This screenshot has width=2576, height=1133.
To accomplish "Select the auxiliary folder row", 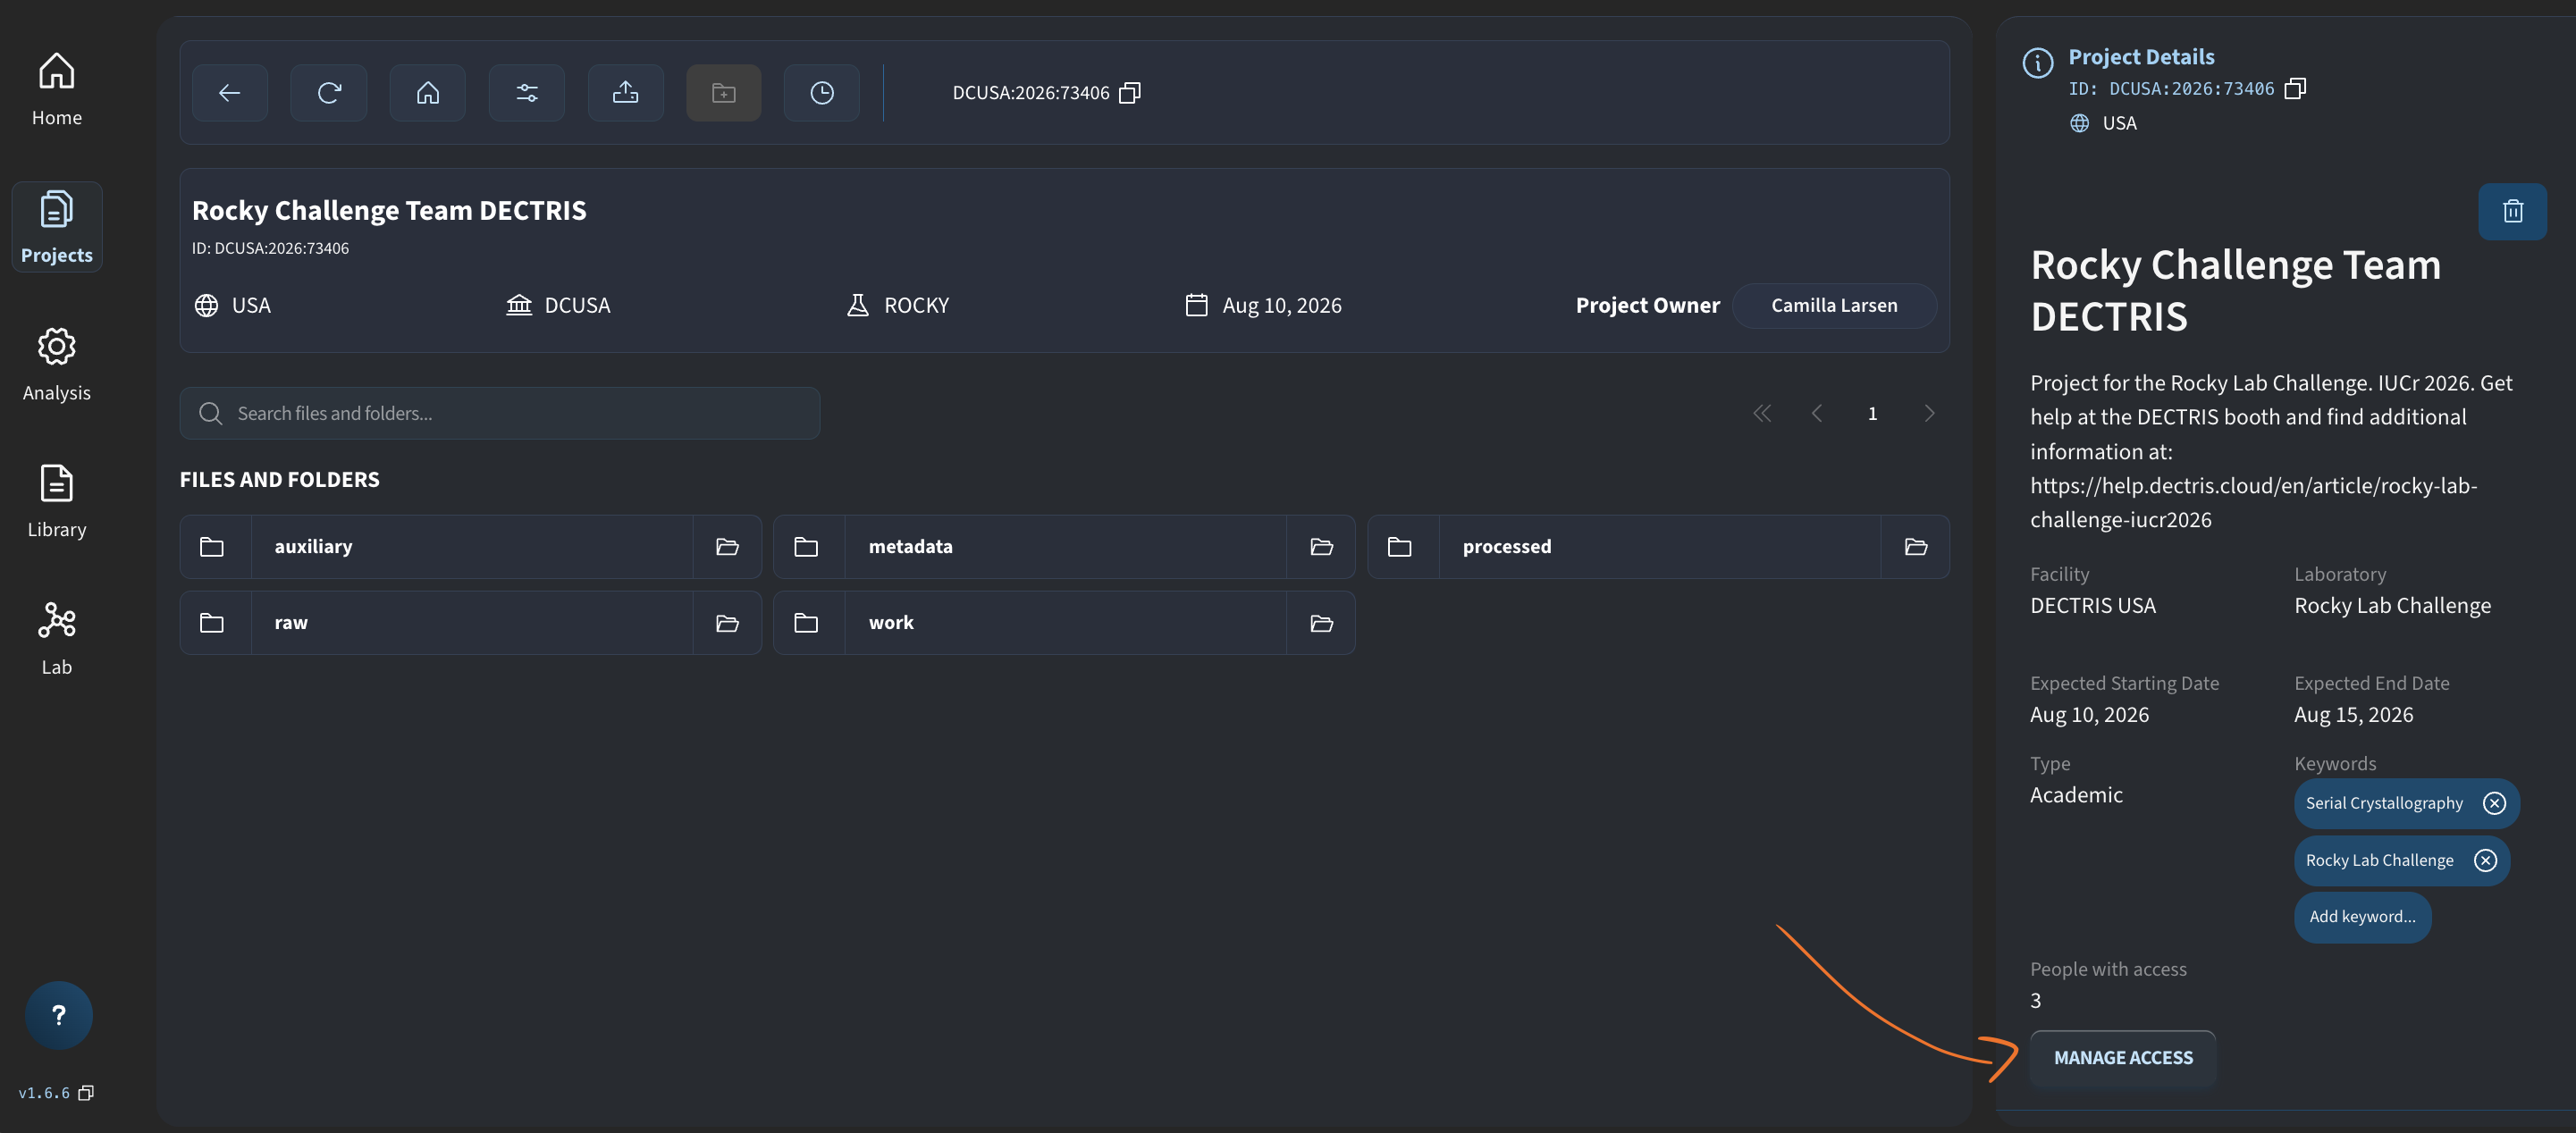I will point(471,546).
